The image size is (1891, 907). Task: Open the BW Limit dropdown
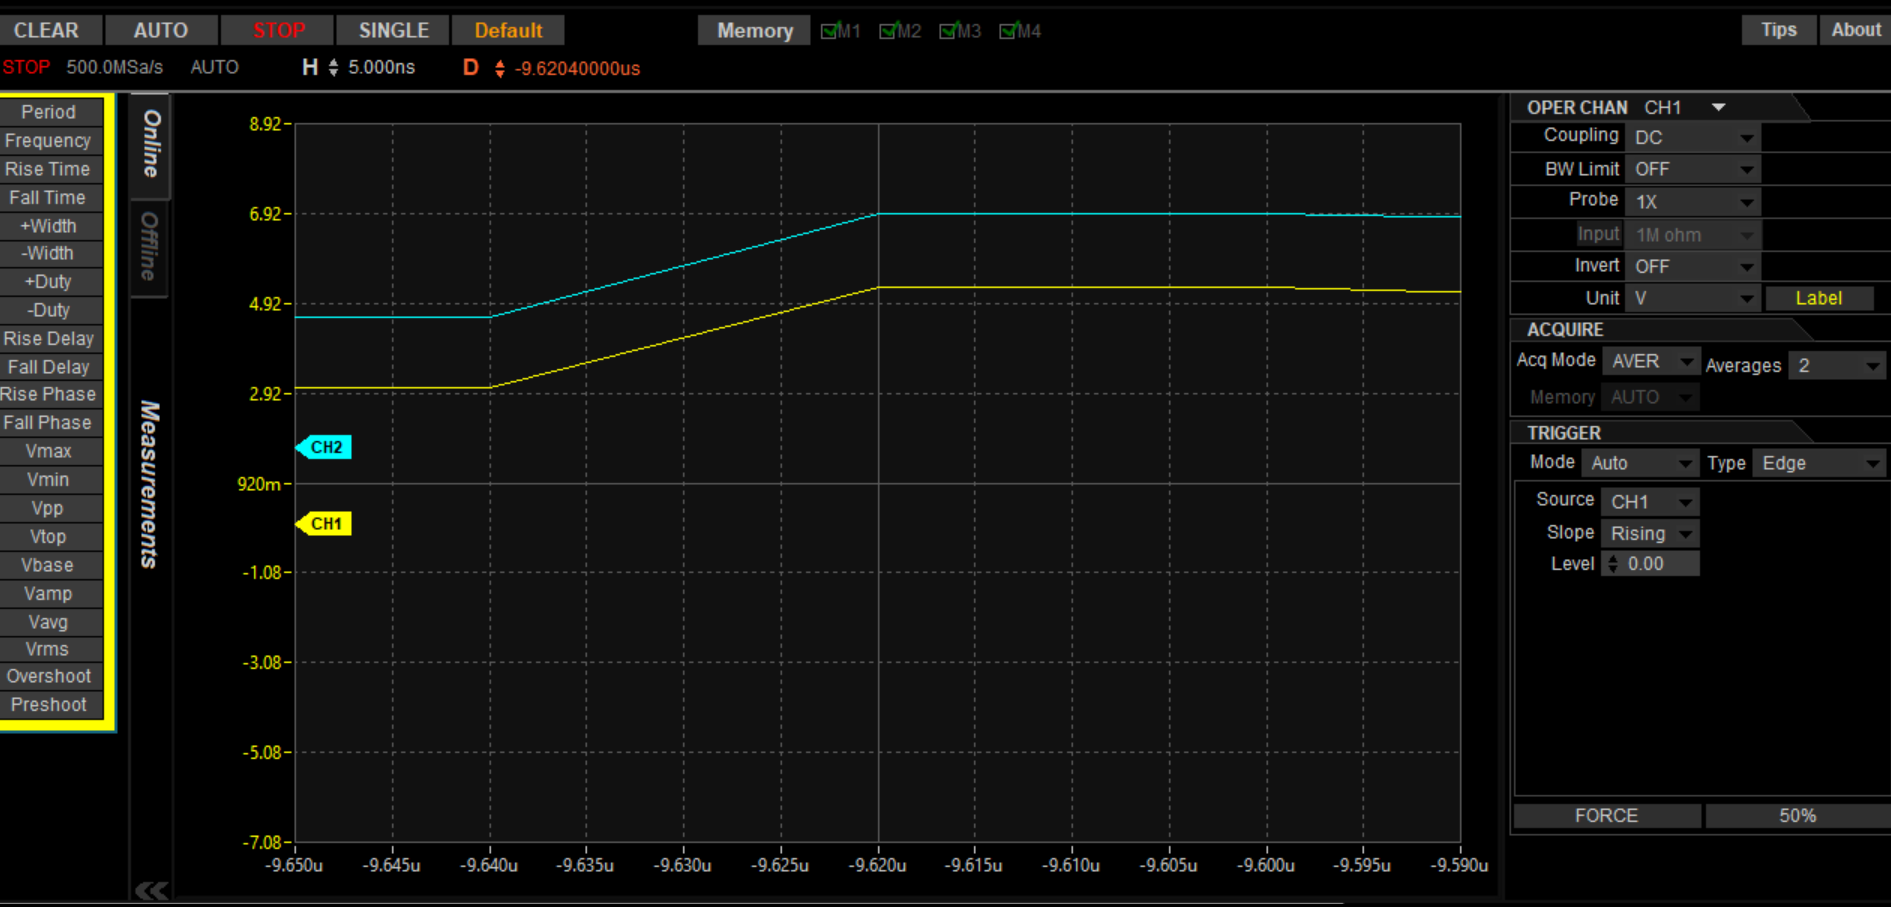click(x=1692, y=170)
